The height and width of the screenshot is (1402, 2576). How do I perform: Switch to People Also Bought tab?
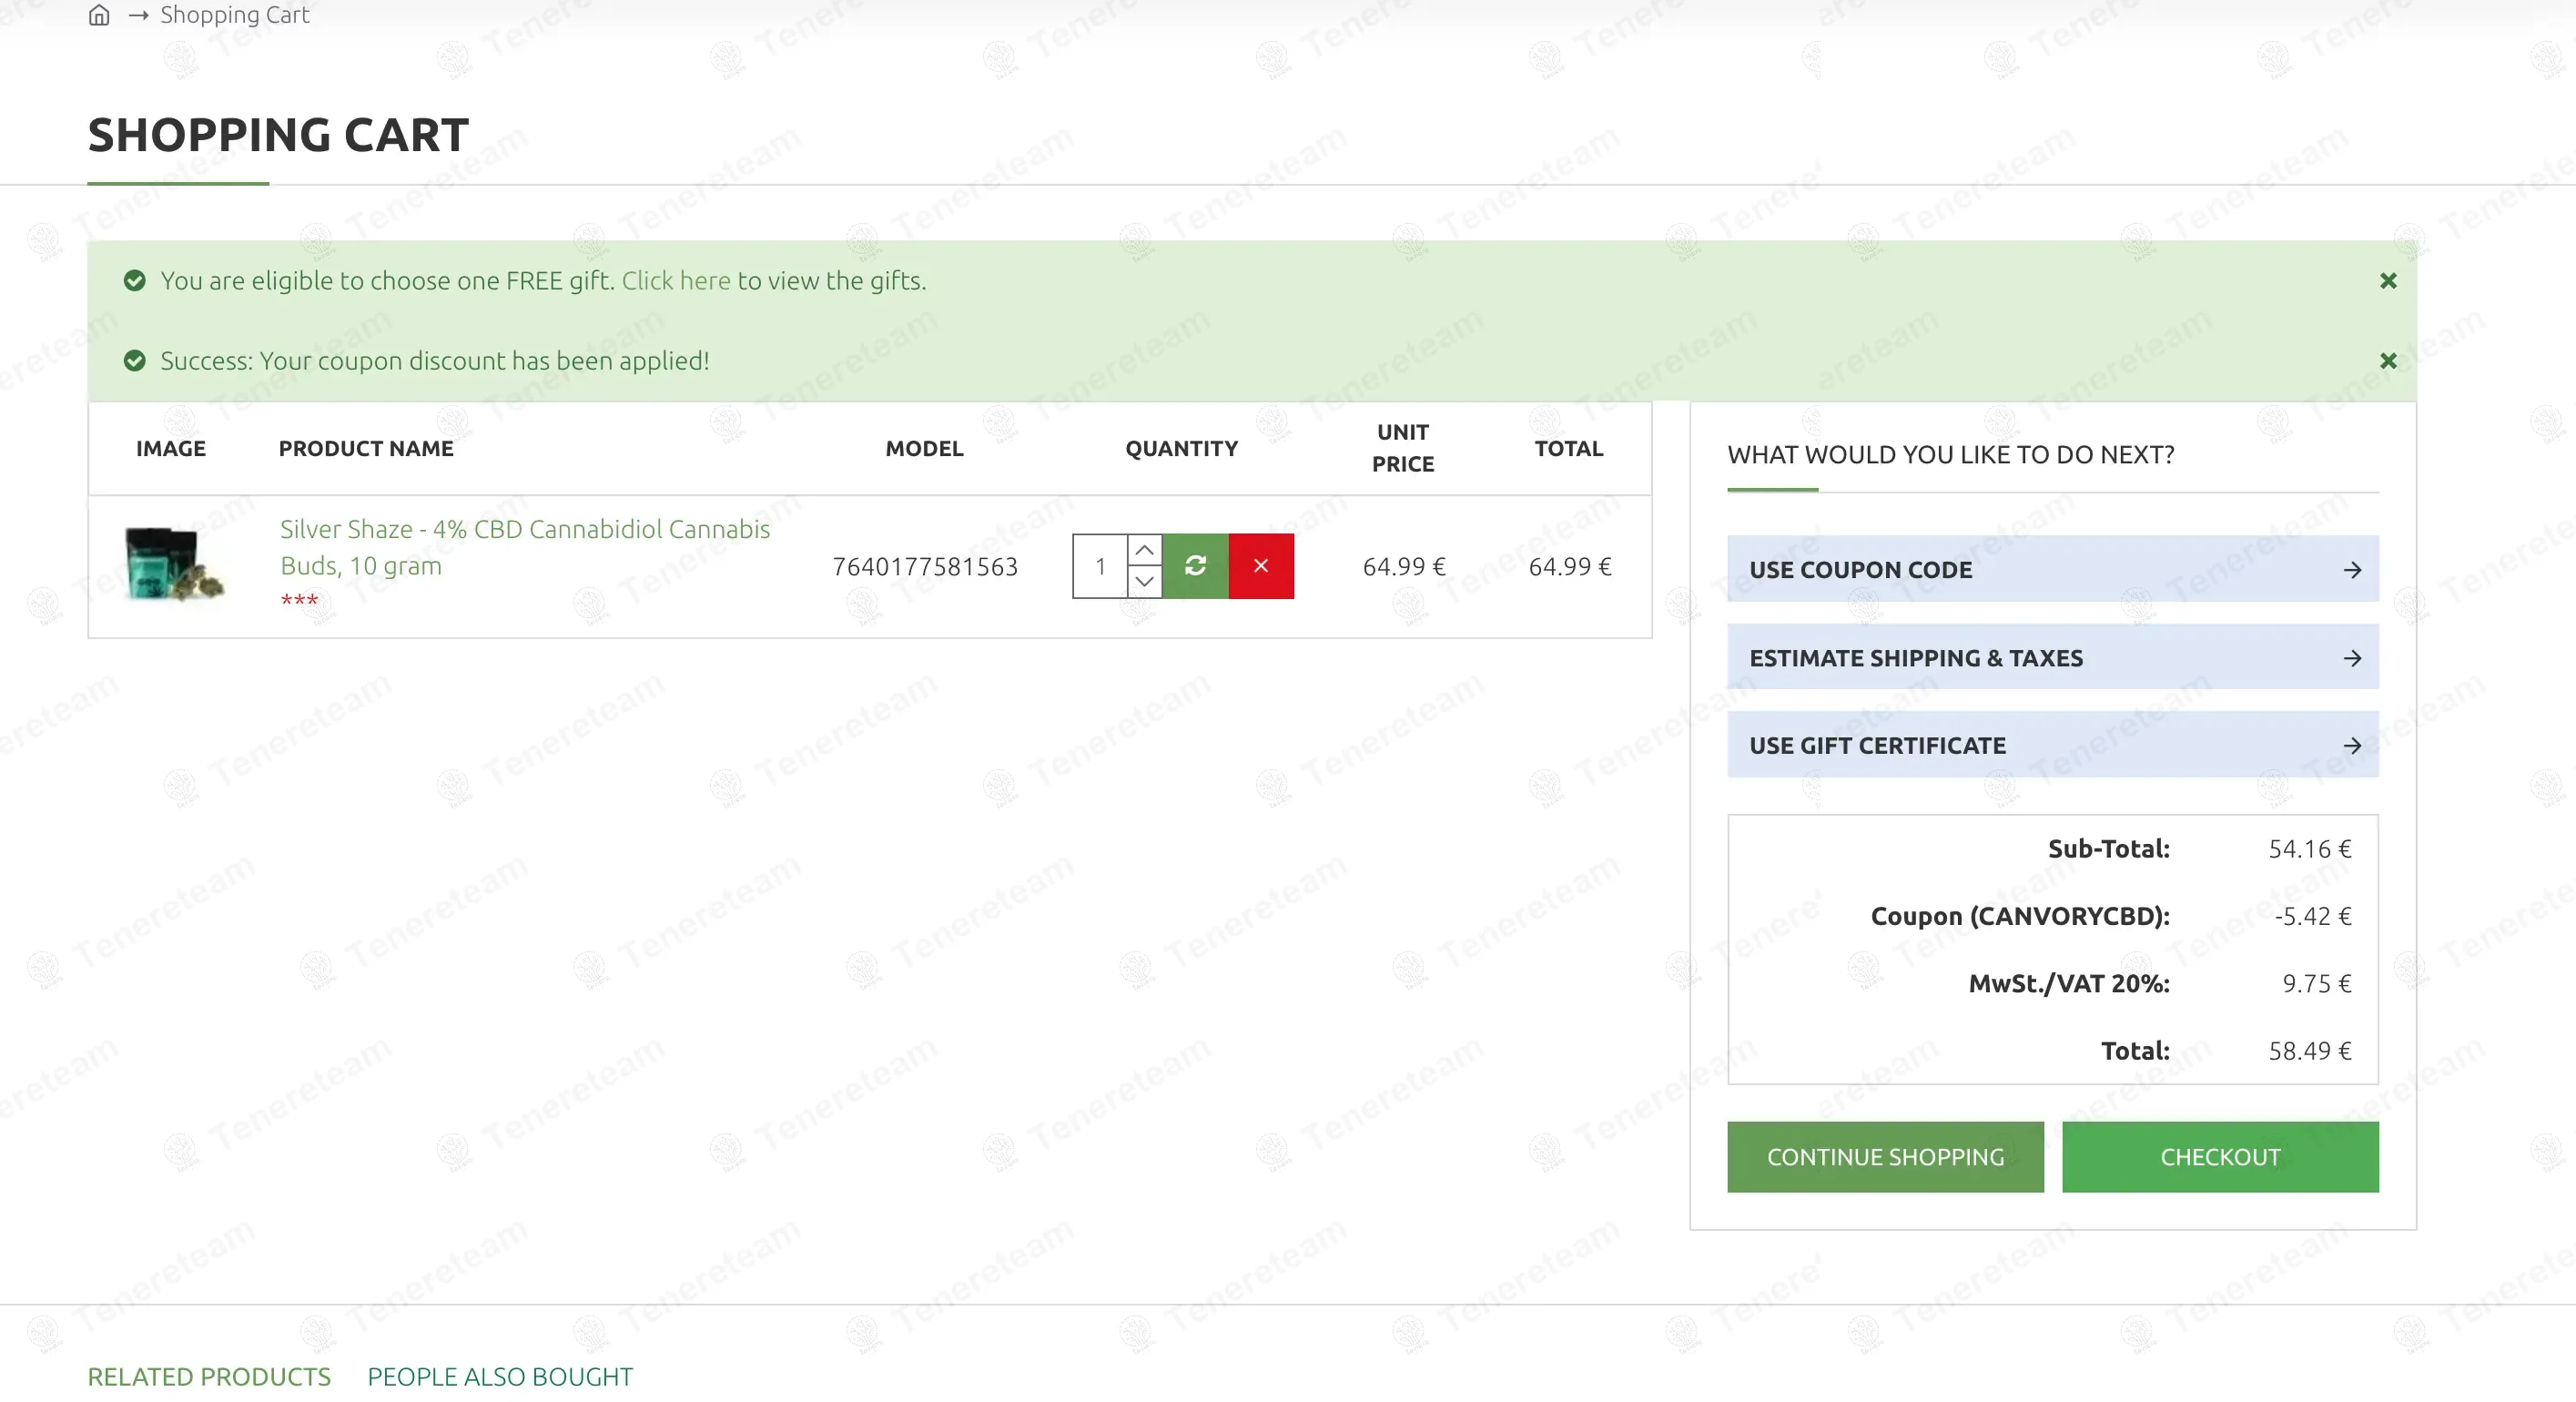tap(500, 1376)
